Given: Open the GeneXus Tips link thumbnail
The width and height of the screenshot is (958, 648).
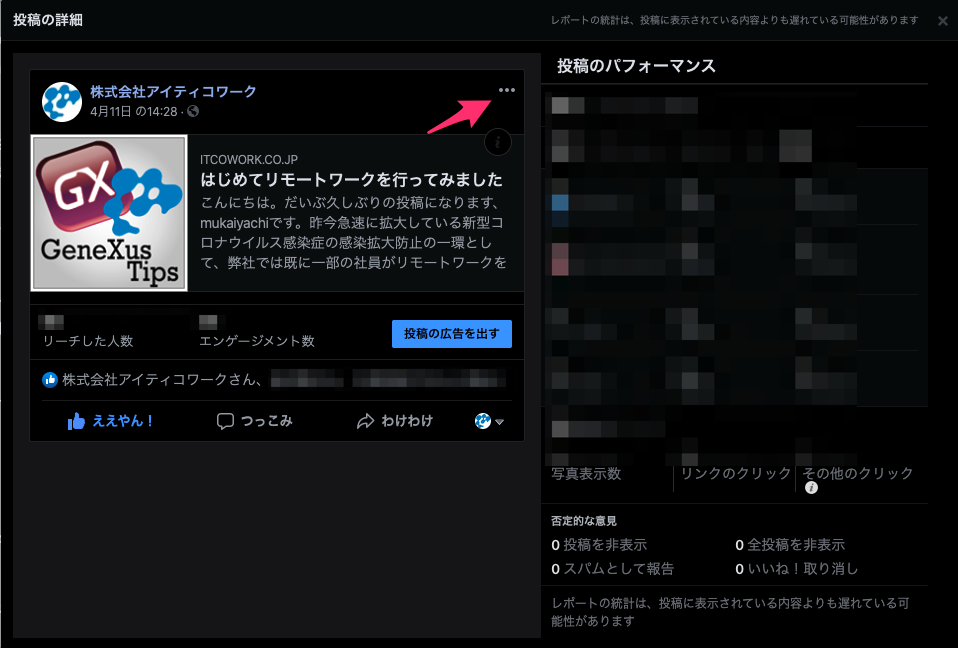Looking at the screenshot, I should point(109,213).
